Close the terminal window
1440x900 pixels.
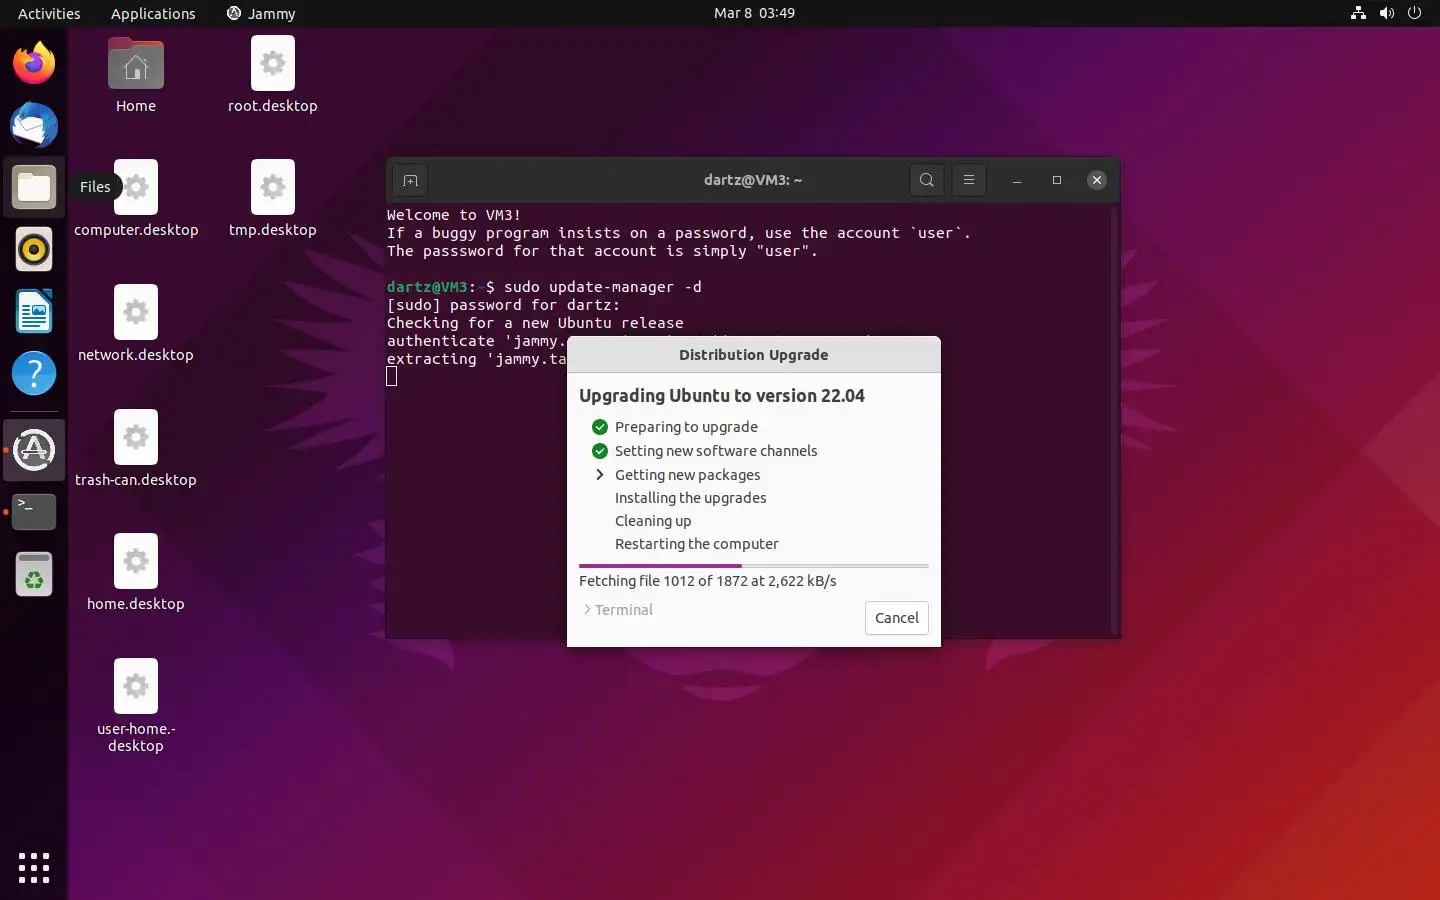coord(1097,180)
